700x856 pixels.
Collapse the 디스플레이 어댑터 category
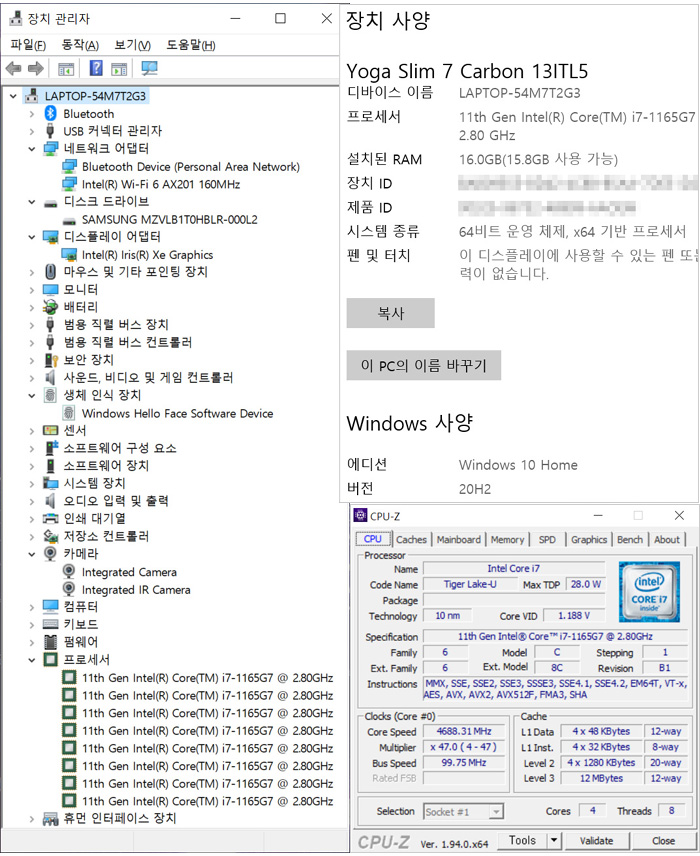(32, 237)
